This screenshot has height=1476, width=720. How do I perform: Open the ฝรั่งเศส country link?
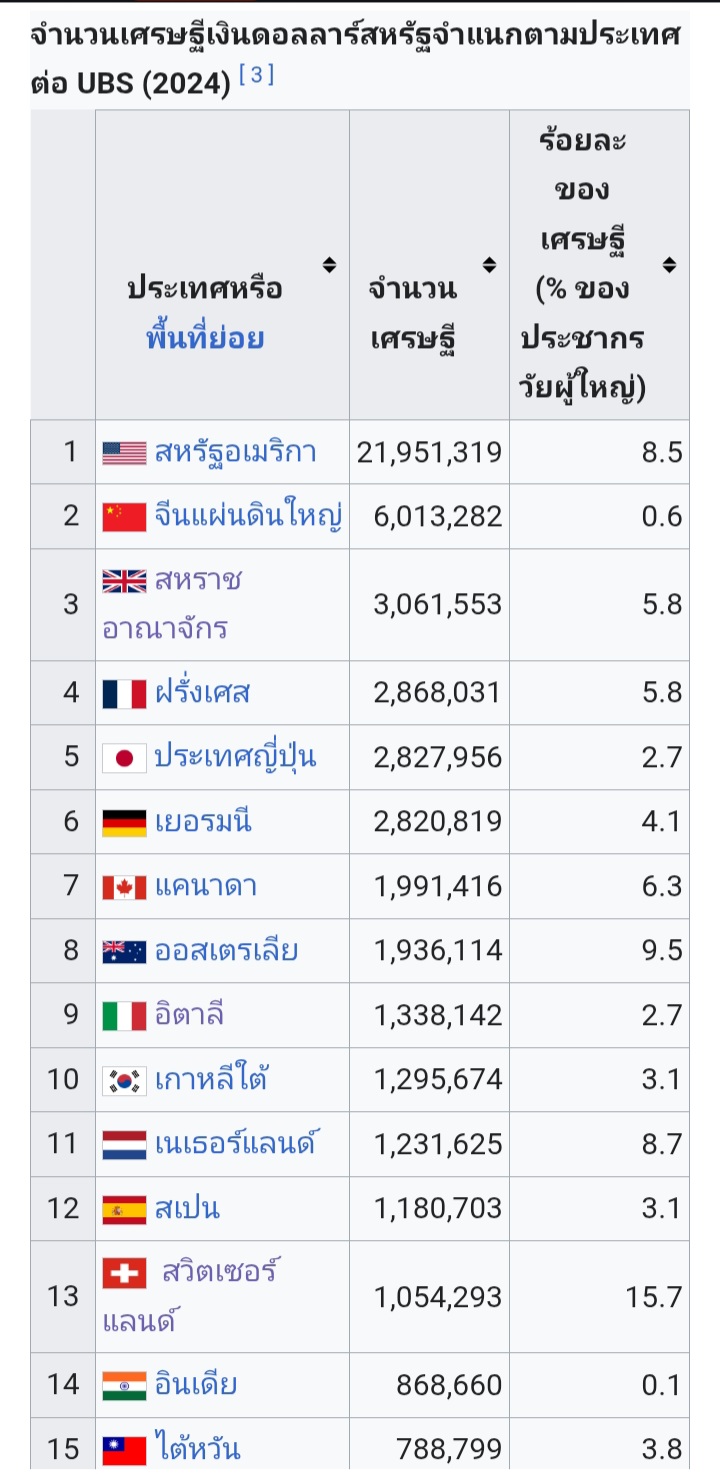click(202, 692)
